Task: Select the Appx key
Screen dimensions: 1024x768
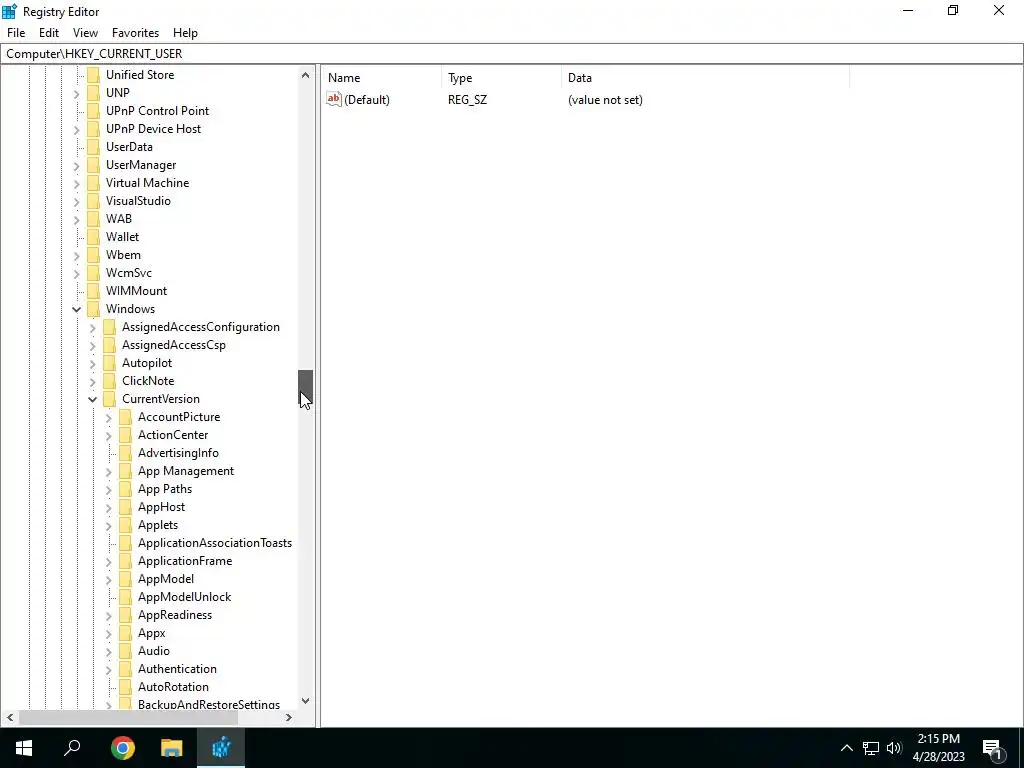Action: [152, 633]
